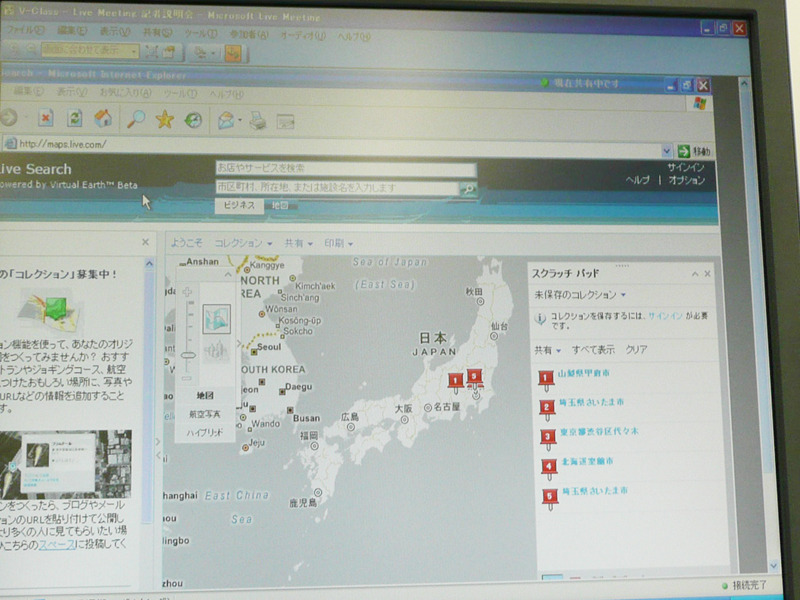Click map pushpin number 5 near Tokyo

pyautogui.click(x=474, y=378)
